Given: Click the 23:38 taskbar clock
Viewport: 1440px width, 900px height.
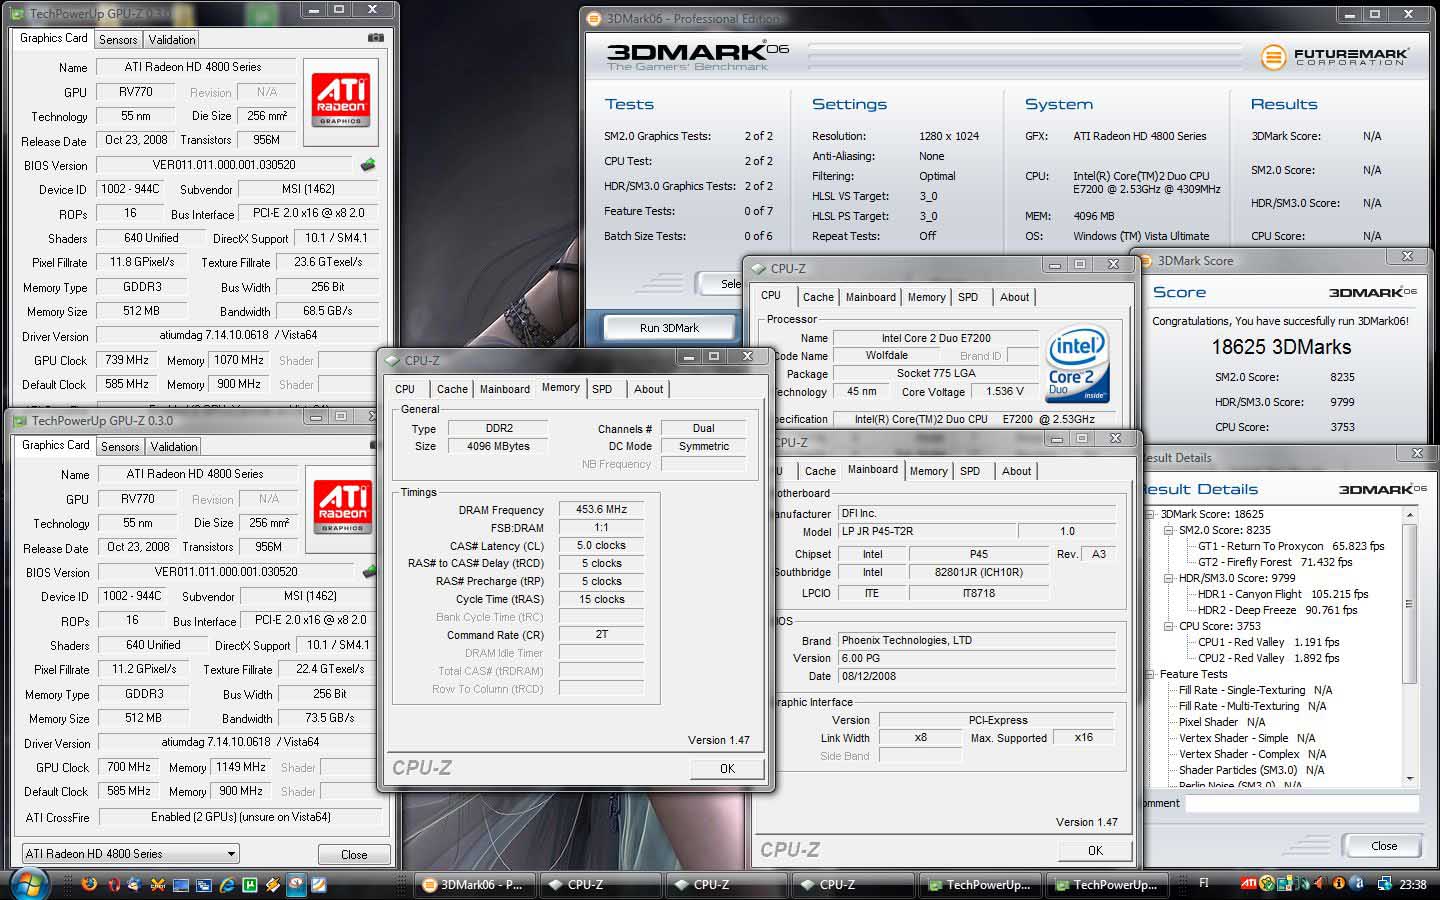Looking at the screenshot, I should tap(1413, 884).
